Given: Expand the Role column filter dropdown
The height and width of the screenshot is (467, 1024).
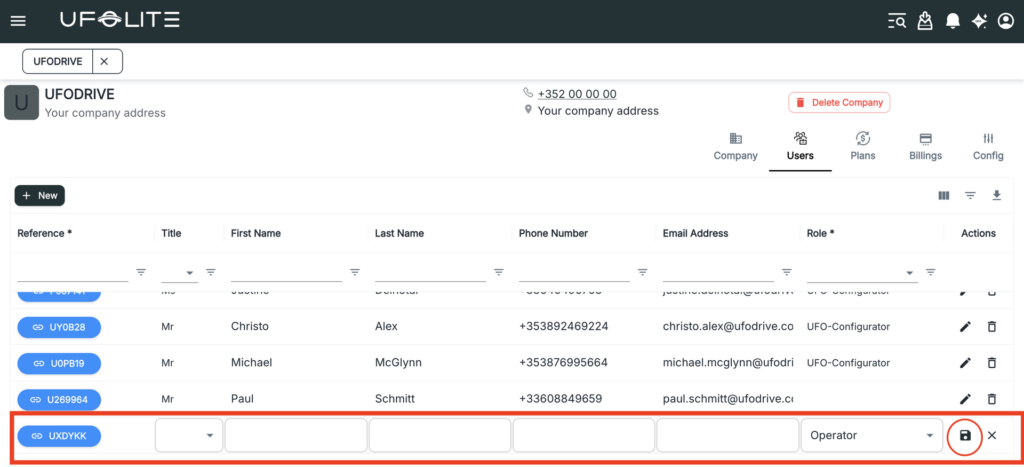Looking at the screenshot, I should pos(910,272).
